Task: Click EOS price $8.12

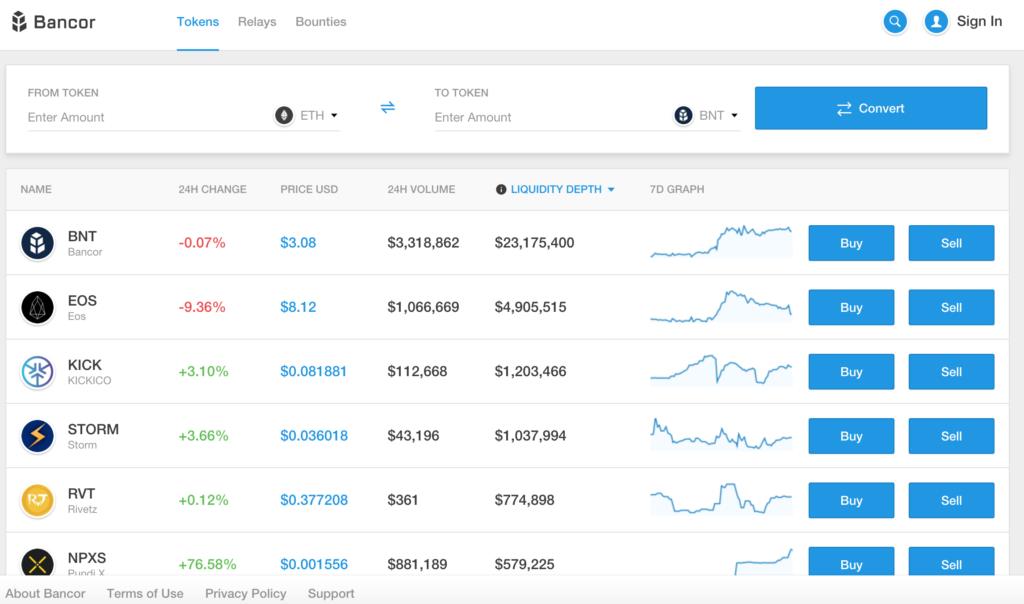Action: pyautogui.click(x=298, y=307)
